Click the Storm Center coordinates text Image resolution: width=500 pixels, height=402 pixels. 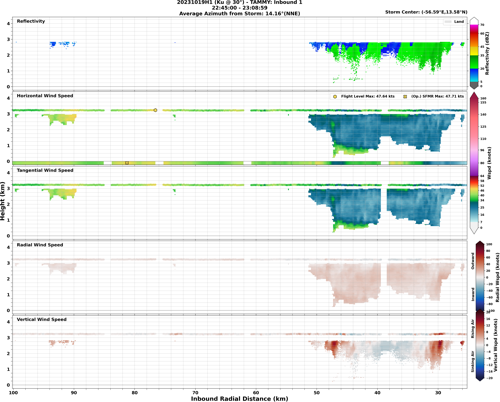tap(426, 12)
